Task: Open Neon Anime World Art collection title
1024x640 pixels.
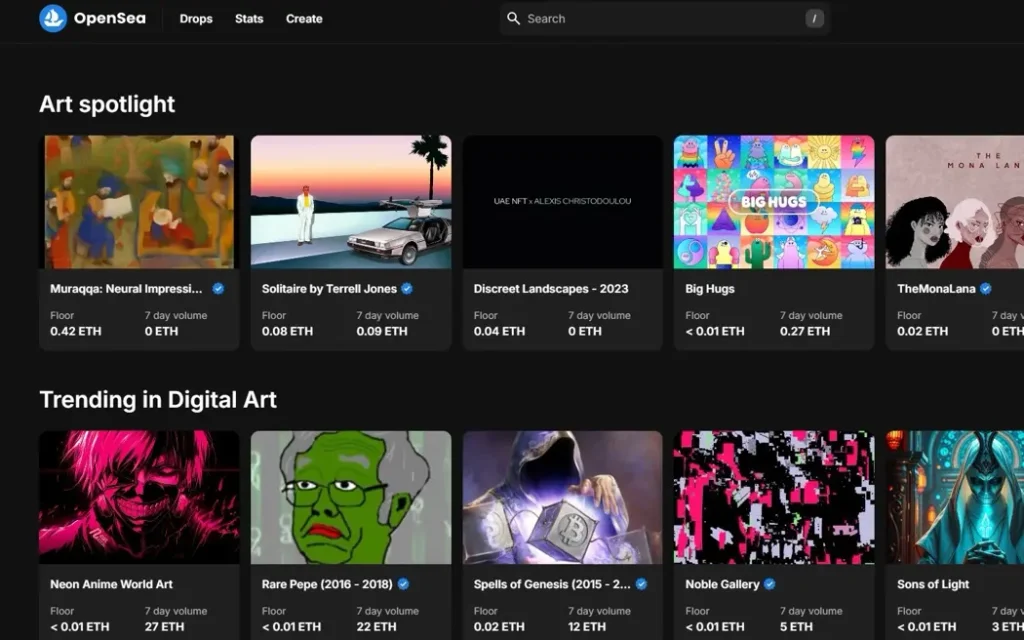Action: tap(112, 584)
